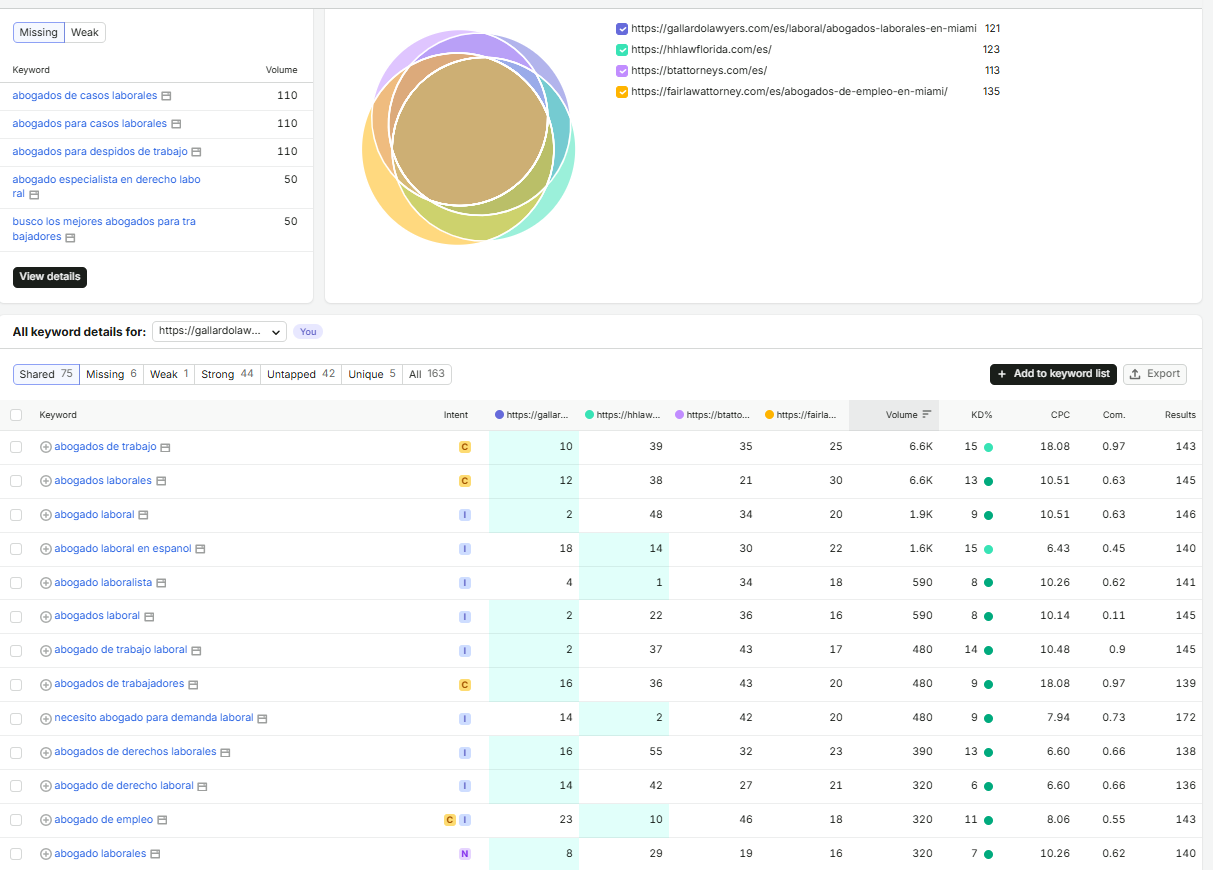This screenshot has height=870, width=1213.
Task: Click hhlaw domain column header in table
Action: (622, 415)
